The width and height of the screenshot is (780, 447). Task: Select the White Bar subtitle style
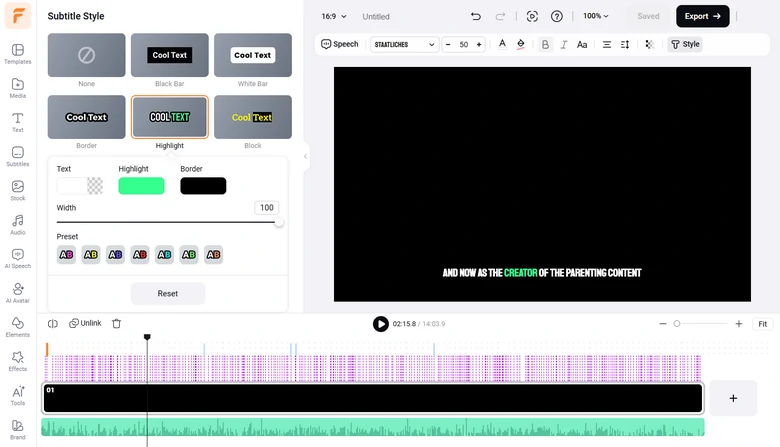point(253,55)
